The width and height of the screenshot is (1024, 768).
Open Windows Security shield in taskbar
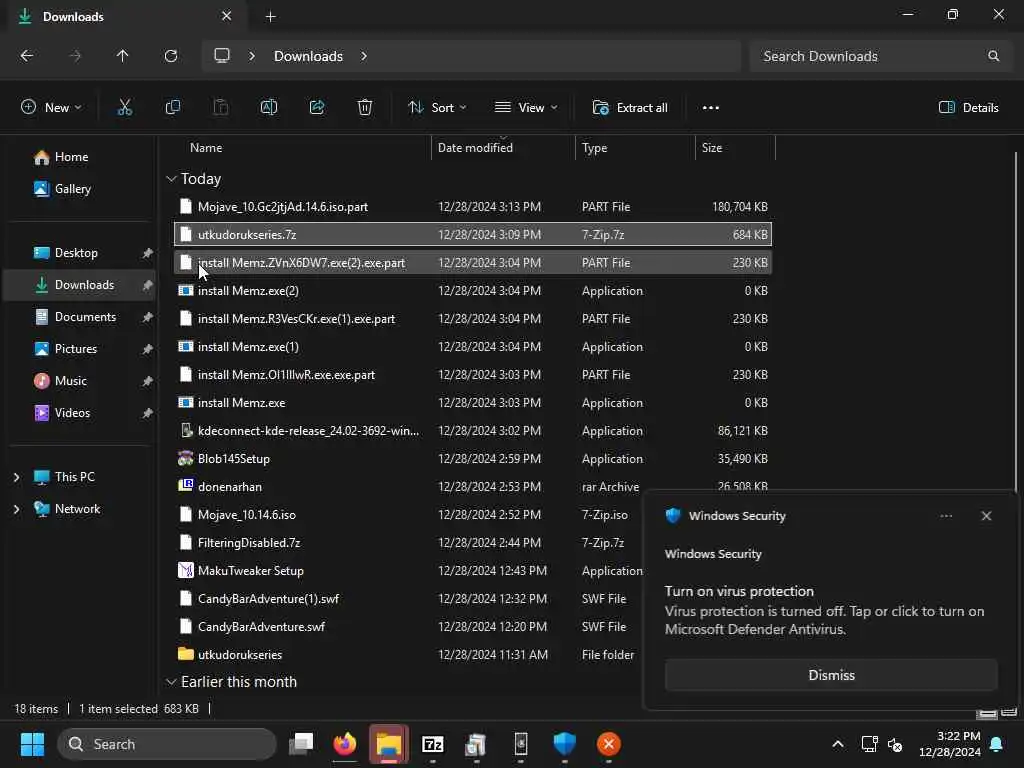(564, 744)
